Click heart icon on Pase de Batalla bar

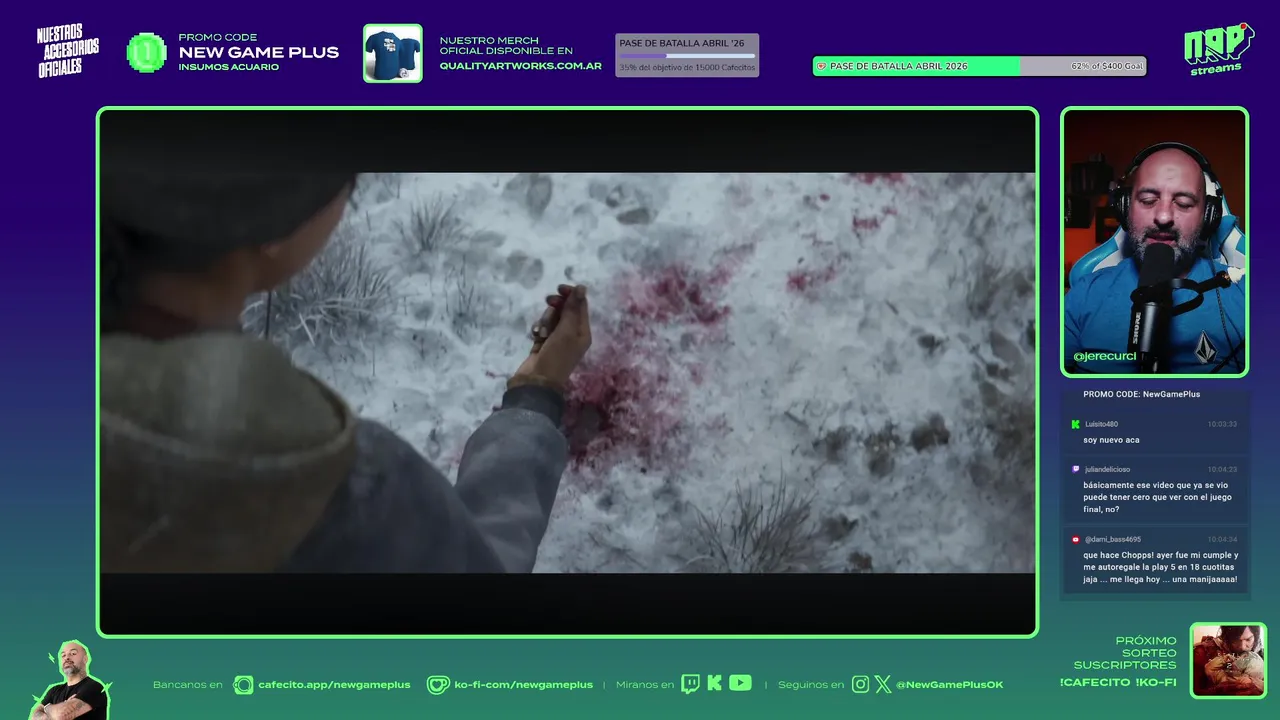[x=822, y=66]
